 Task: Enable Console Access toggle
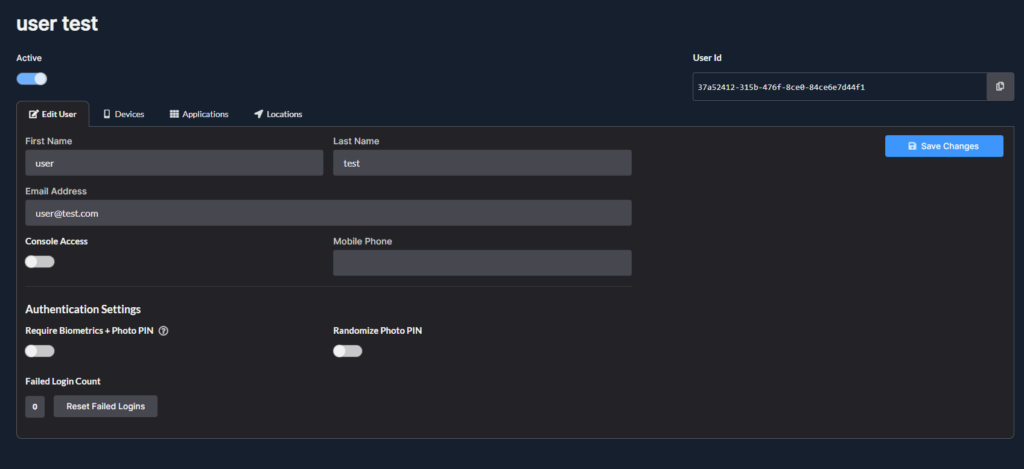click(40, 262)
